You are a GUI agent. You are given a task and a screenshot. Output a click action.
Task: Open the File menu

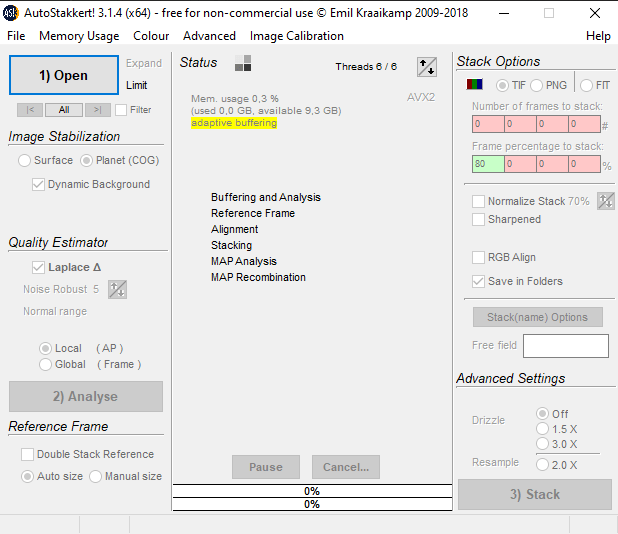click(x=16, y=36)
